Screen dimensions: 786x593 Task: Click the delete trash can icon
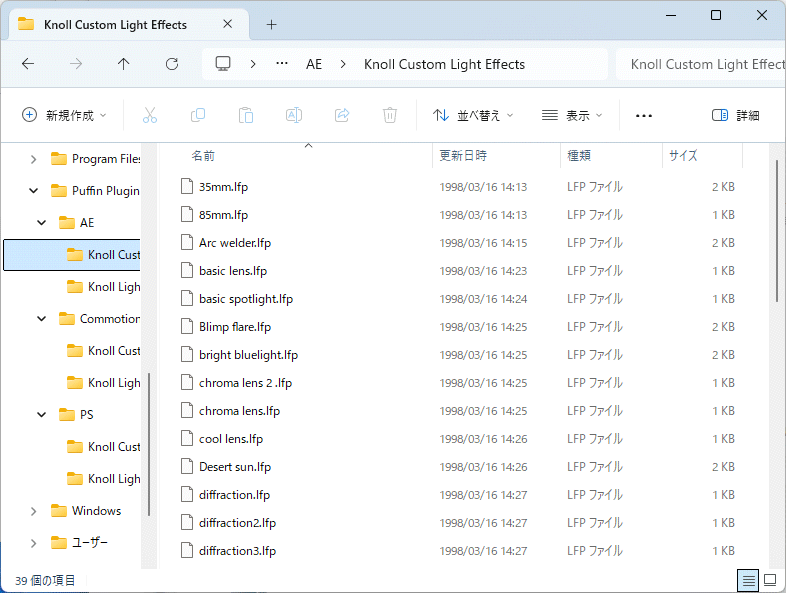pos(389,115)
